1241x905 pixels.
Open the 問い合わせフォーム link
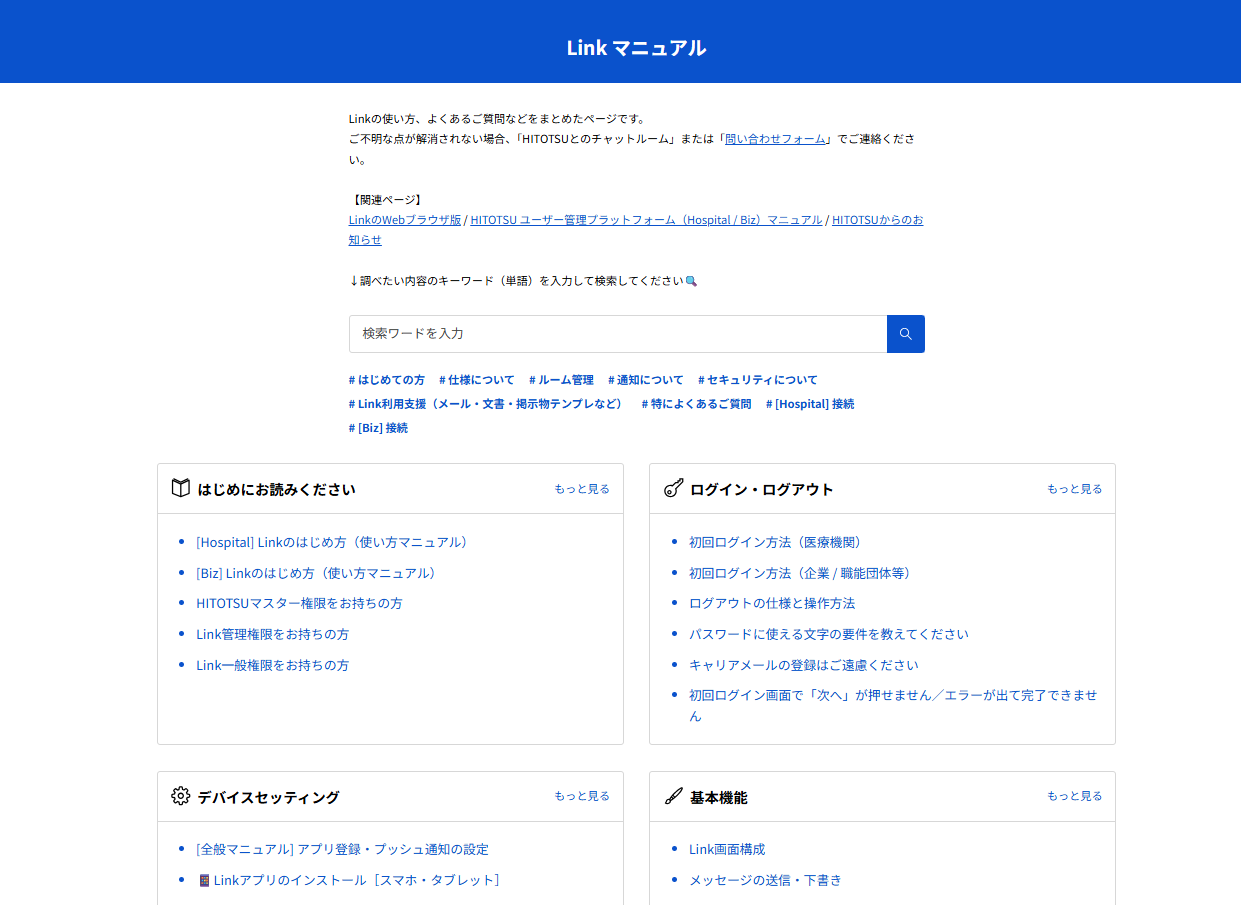point(774,139)
